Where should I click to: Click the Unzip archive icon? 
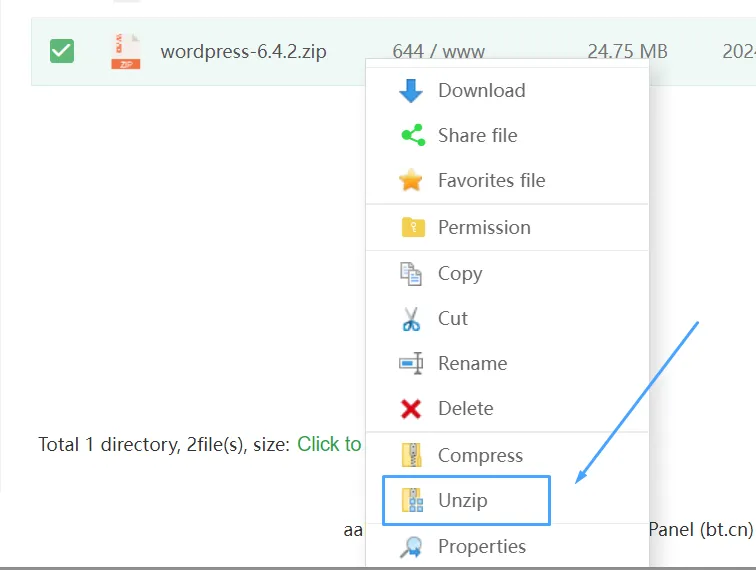[412, 500]
